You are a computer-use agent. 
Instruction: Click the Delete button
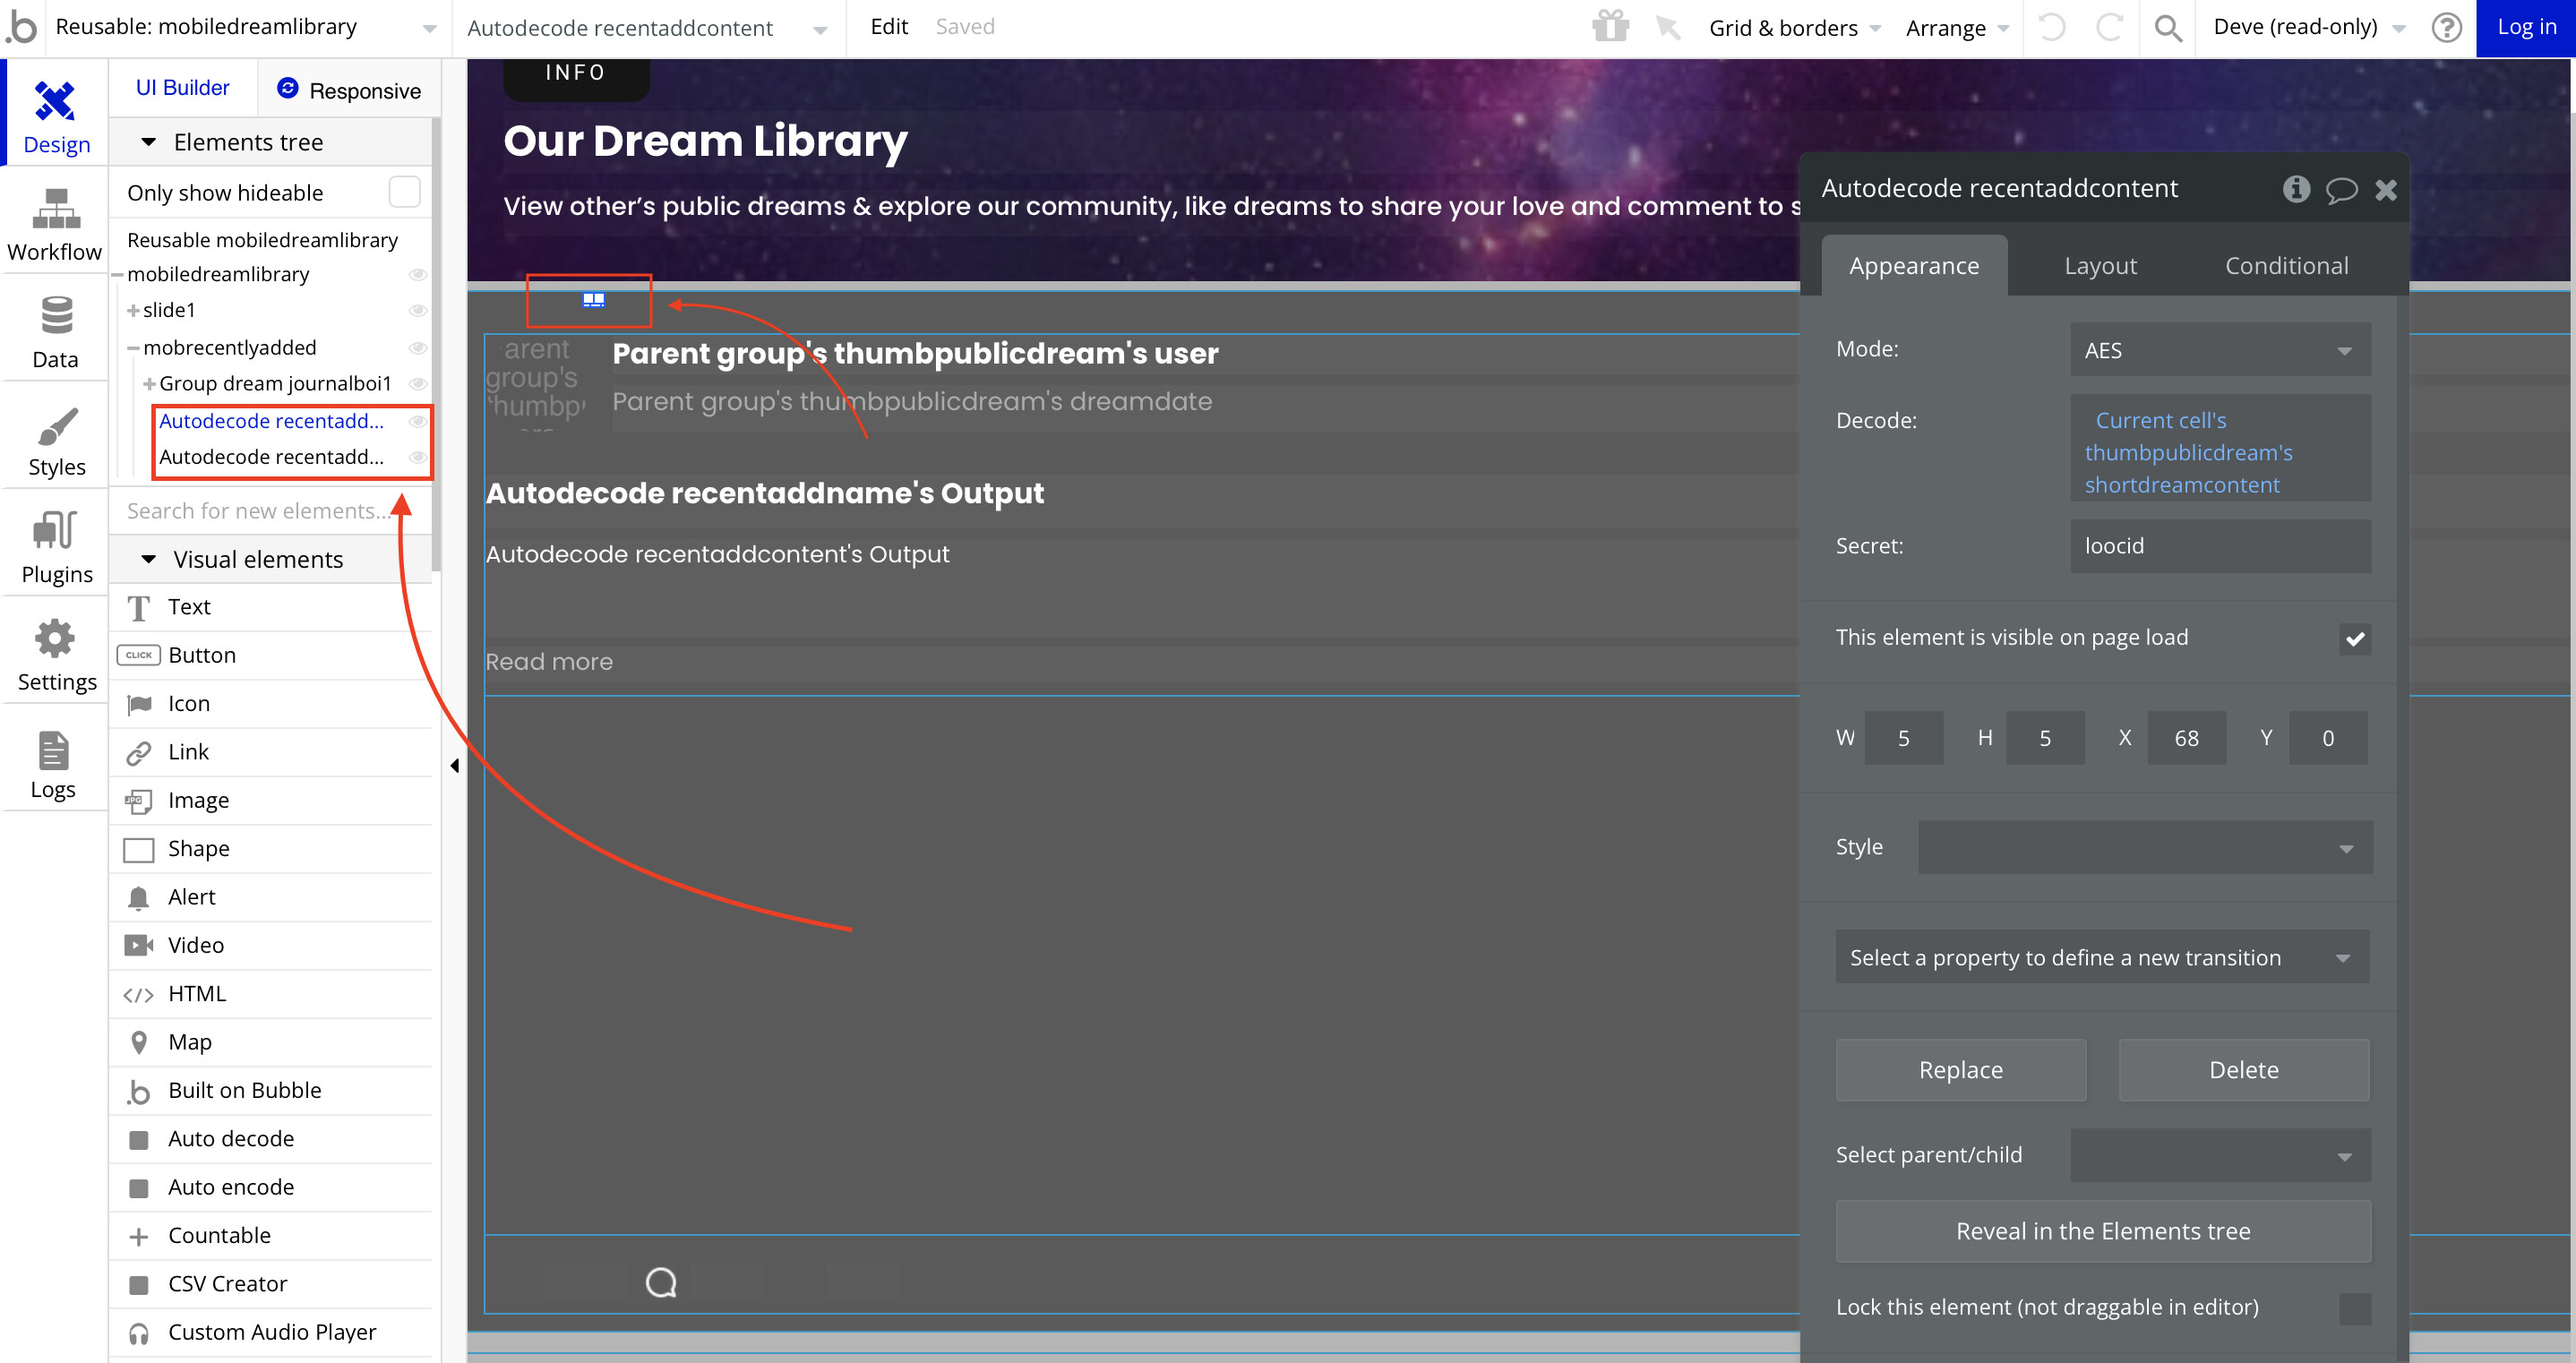click(x=2243, y=1070)
